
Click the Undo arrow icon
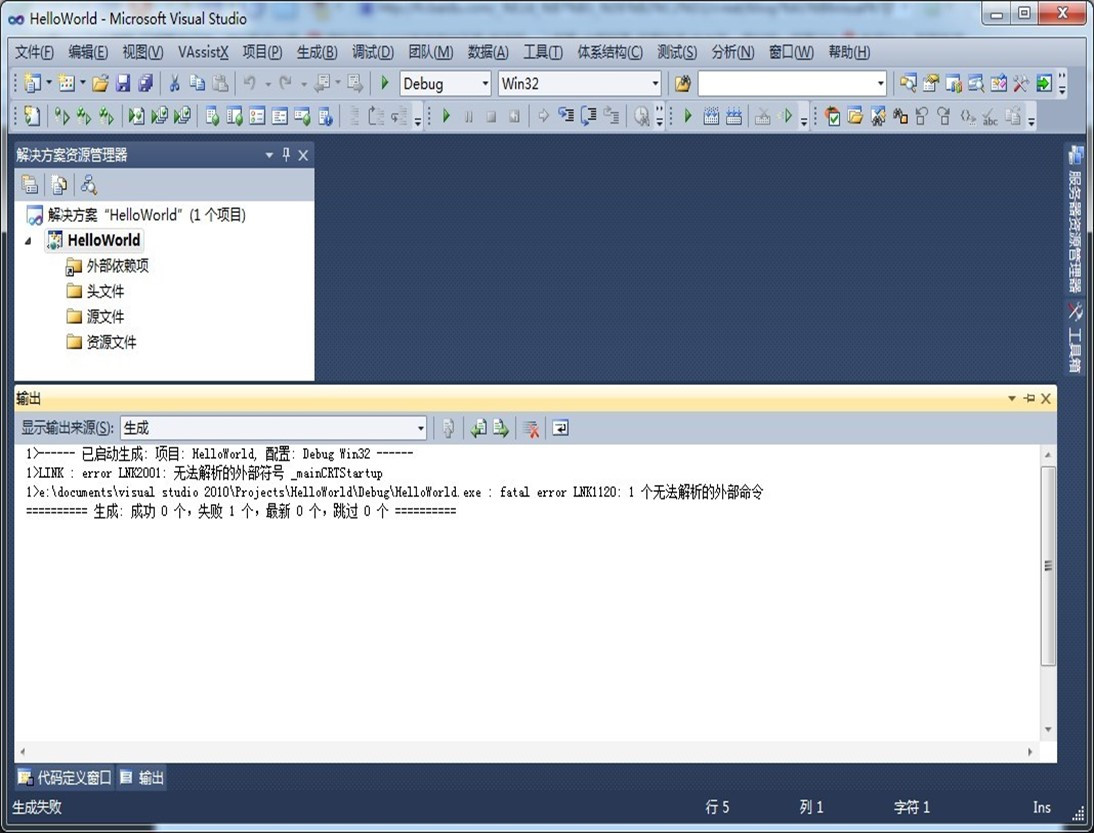point(249,83)
